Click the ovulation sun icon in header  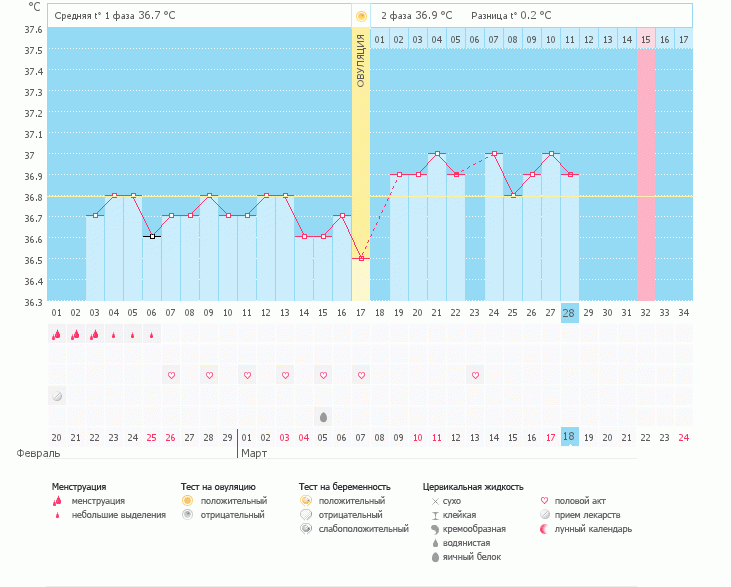360,16
